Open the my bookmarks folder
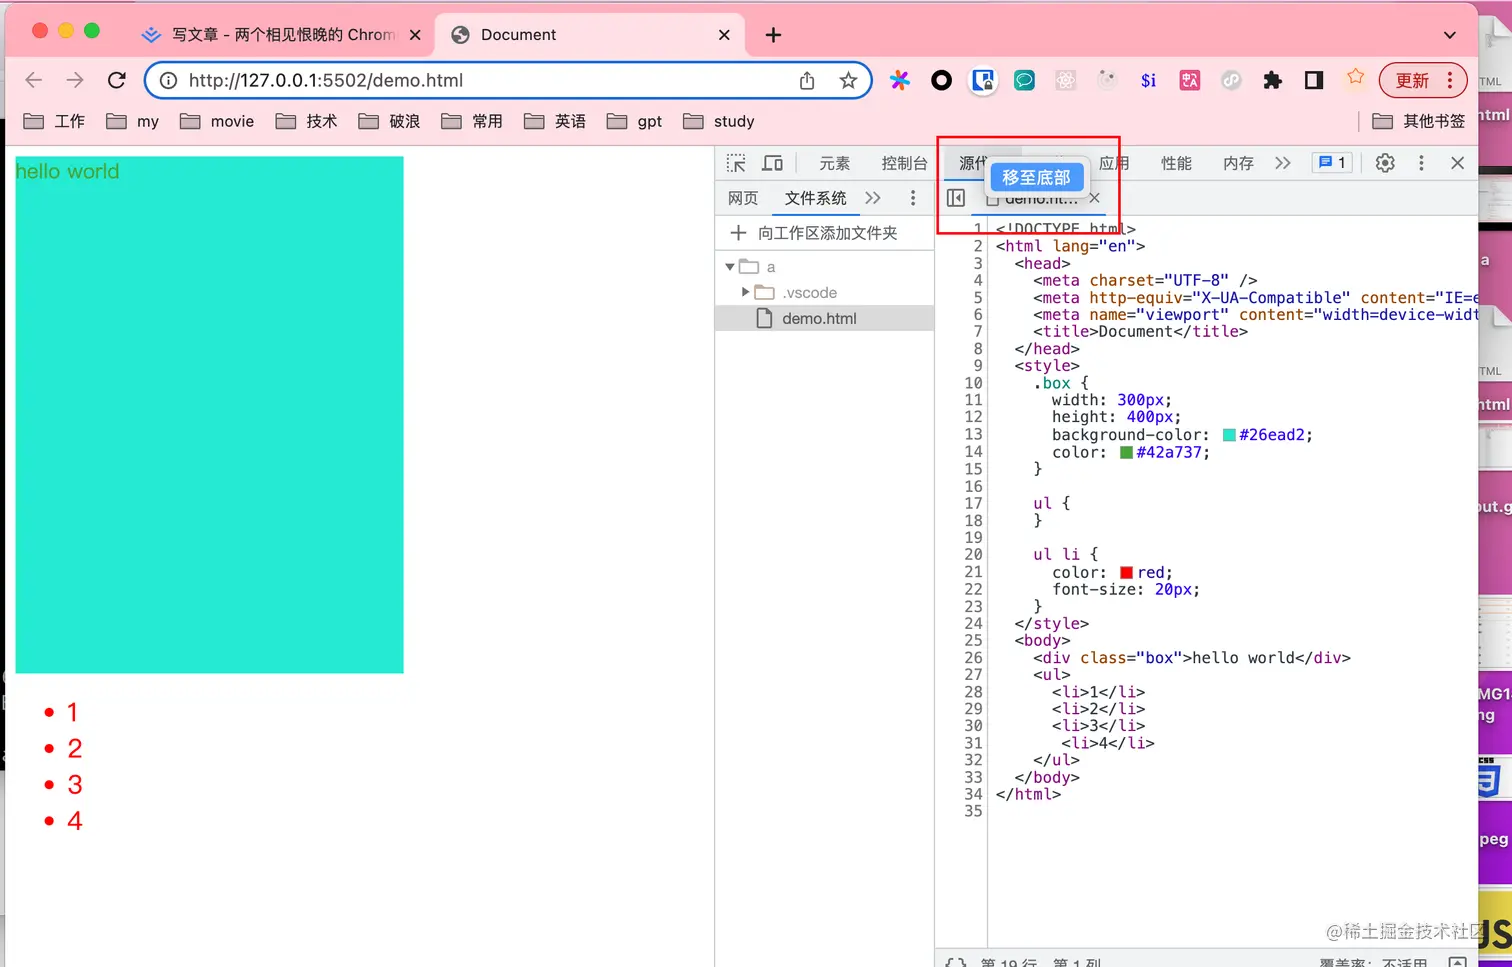The height and width of the screenshot is (967, 1512). pyautogui.click(x=133, y=121)
